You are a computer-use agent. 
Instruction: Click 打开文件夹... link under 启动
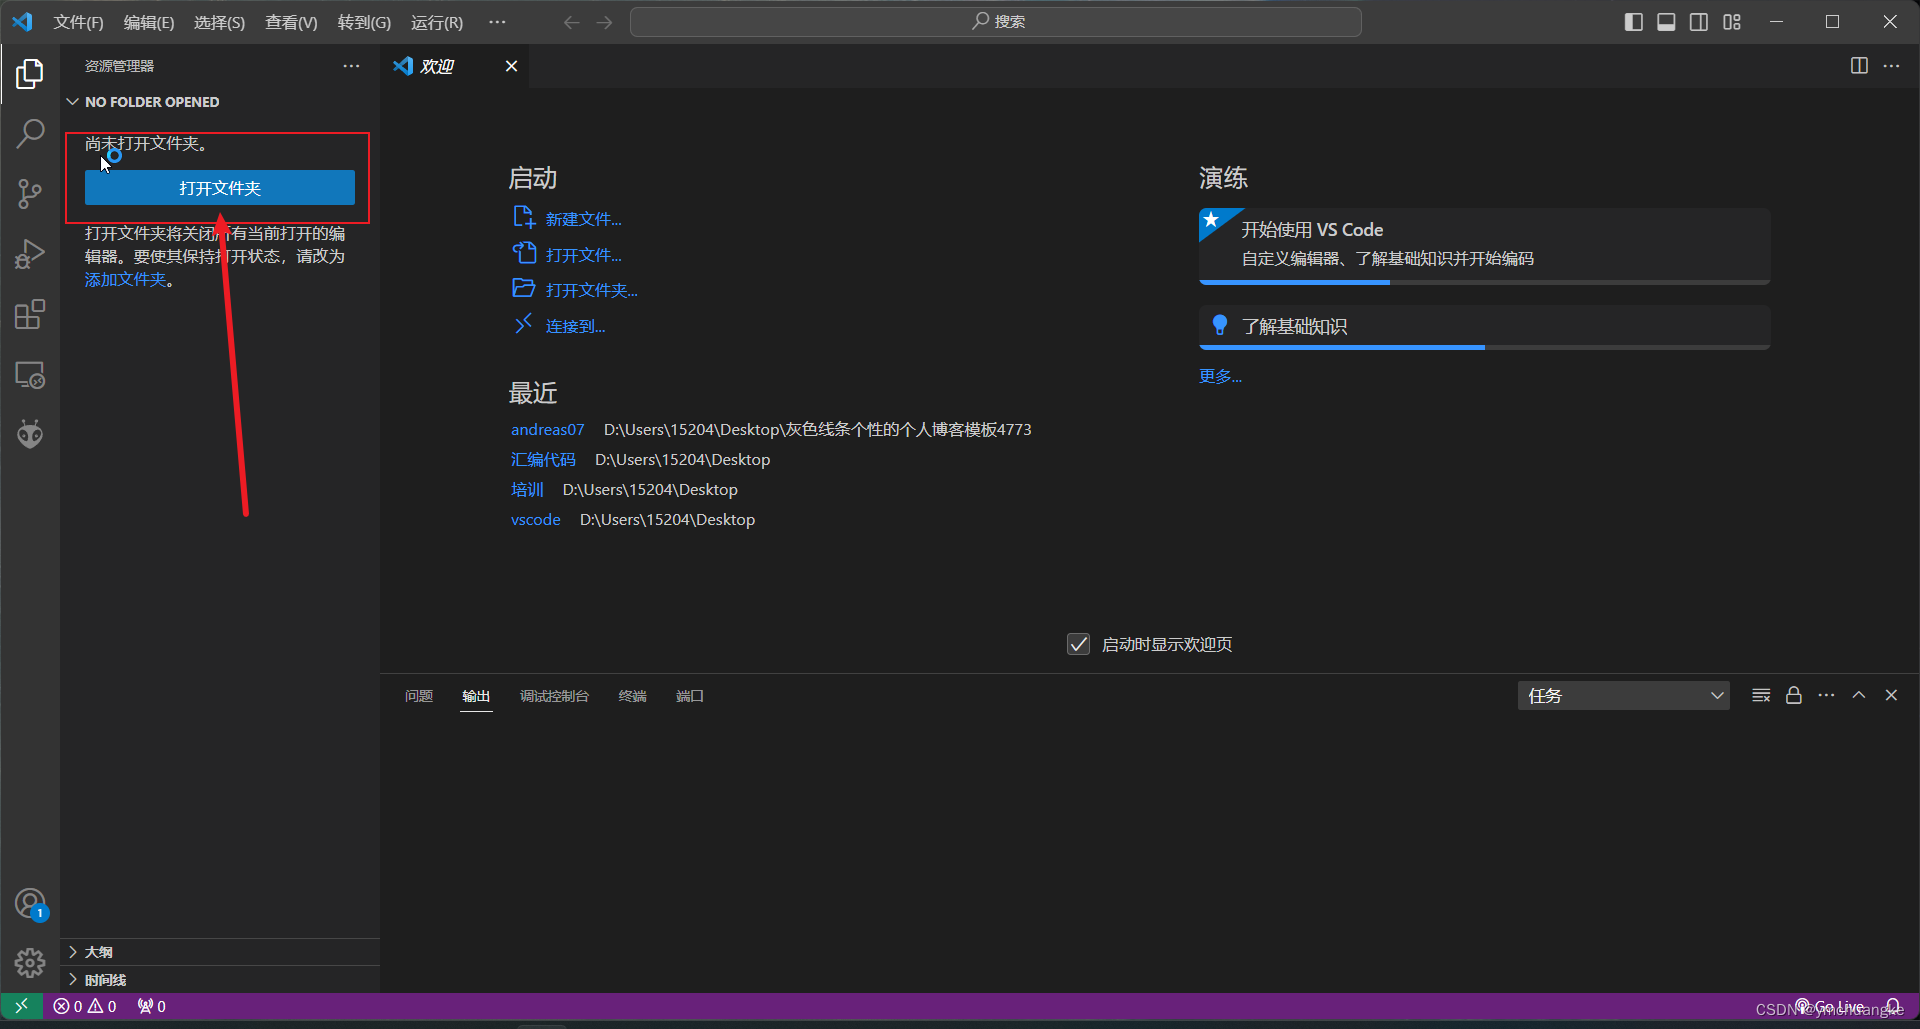tap(592, 290)
